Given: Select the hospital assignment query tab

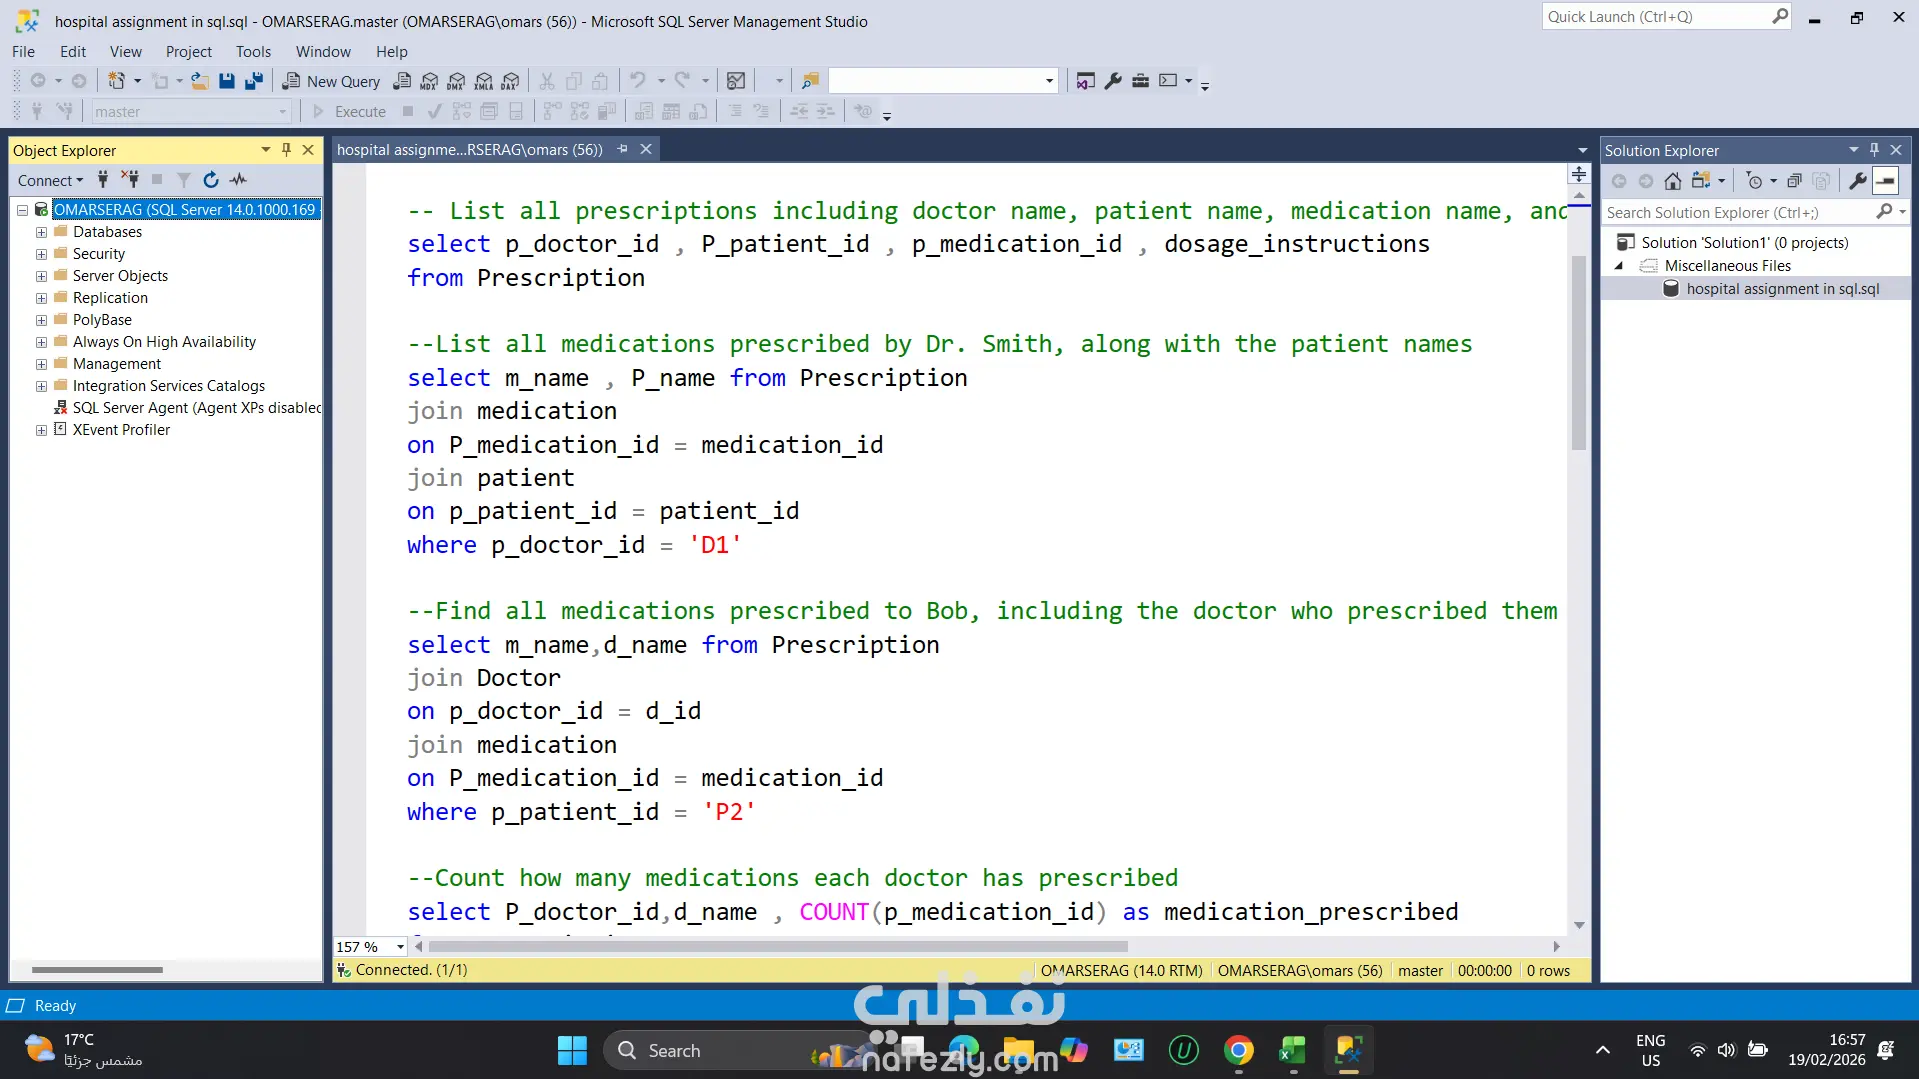Looking at the screenshot, I should click(470, 149).
